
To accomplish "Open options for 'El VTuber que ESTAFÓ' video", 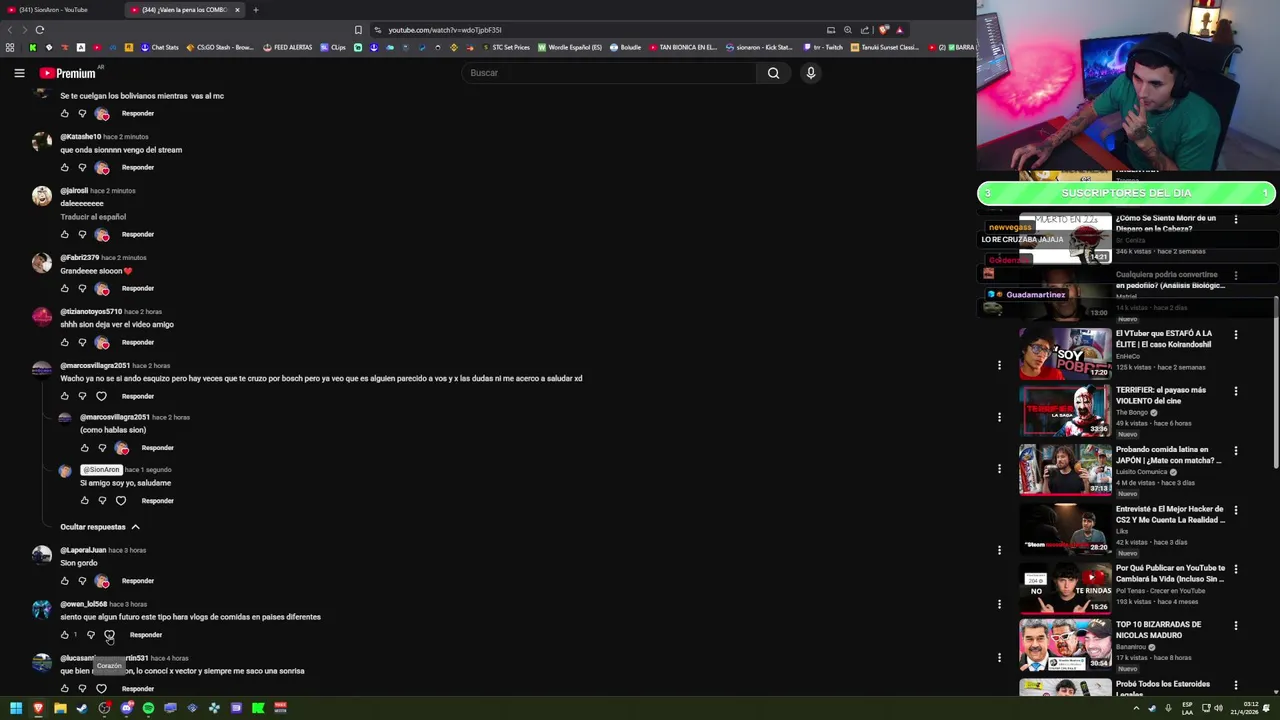I will (x=1236, y=335).
